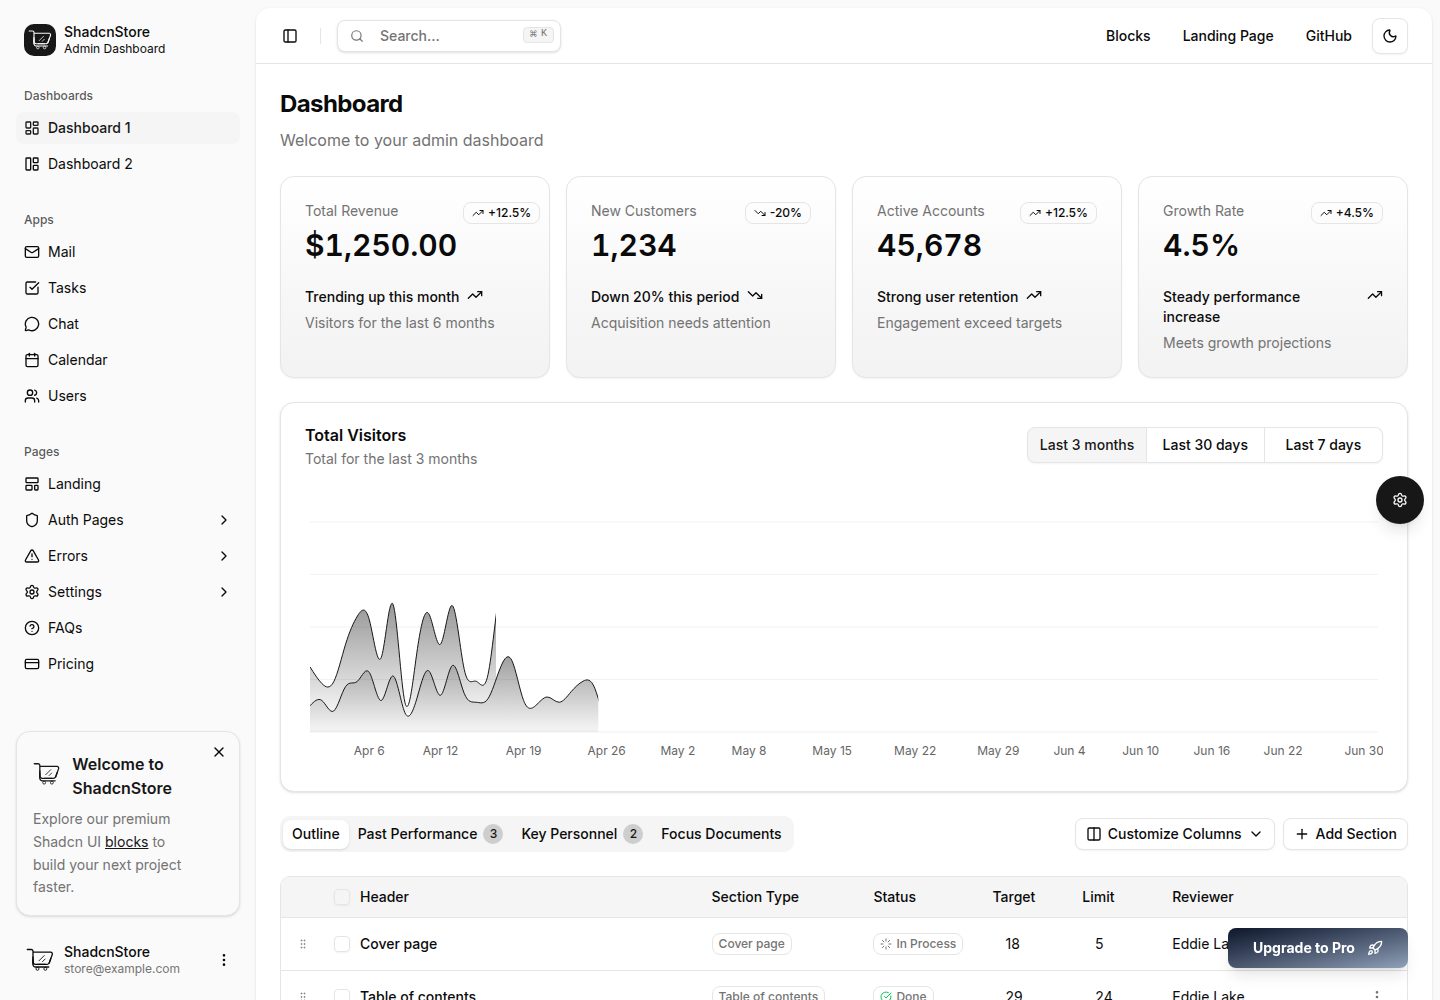Open Blocks link in top nav

click(1128, 36)
